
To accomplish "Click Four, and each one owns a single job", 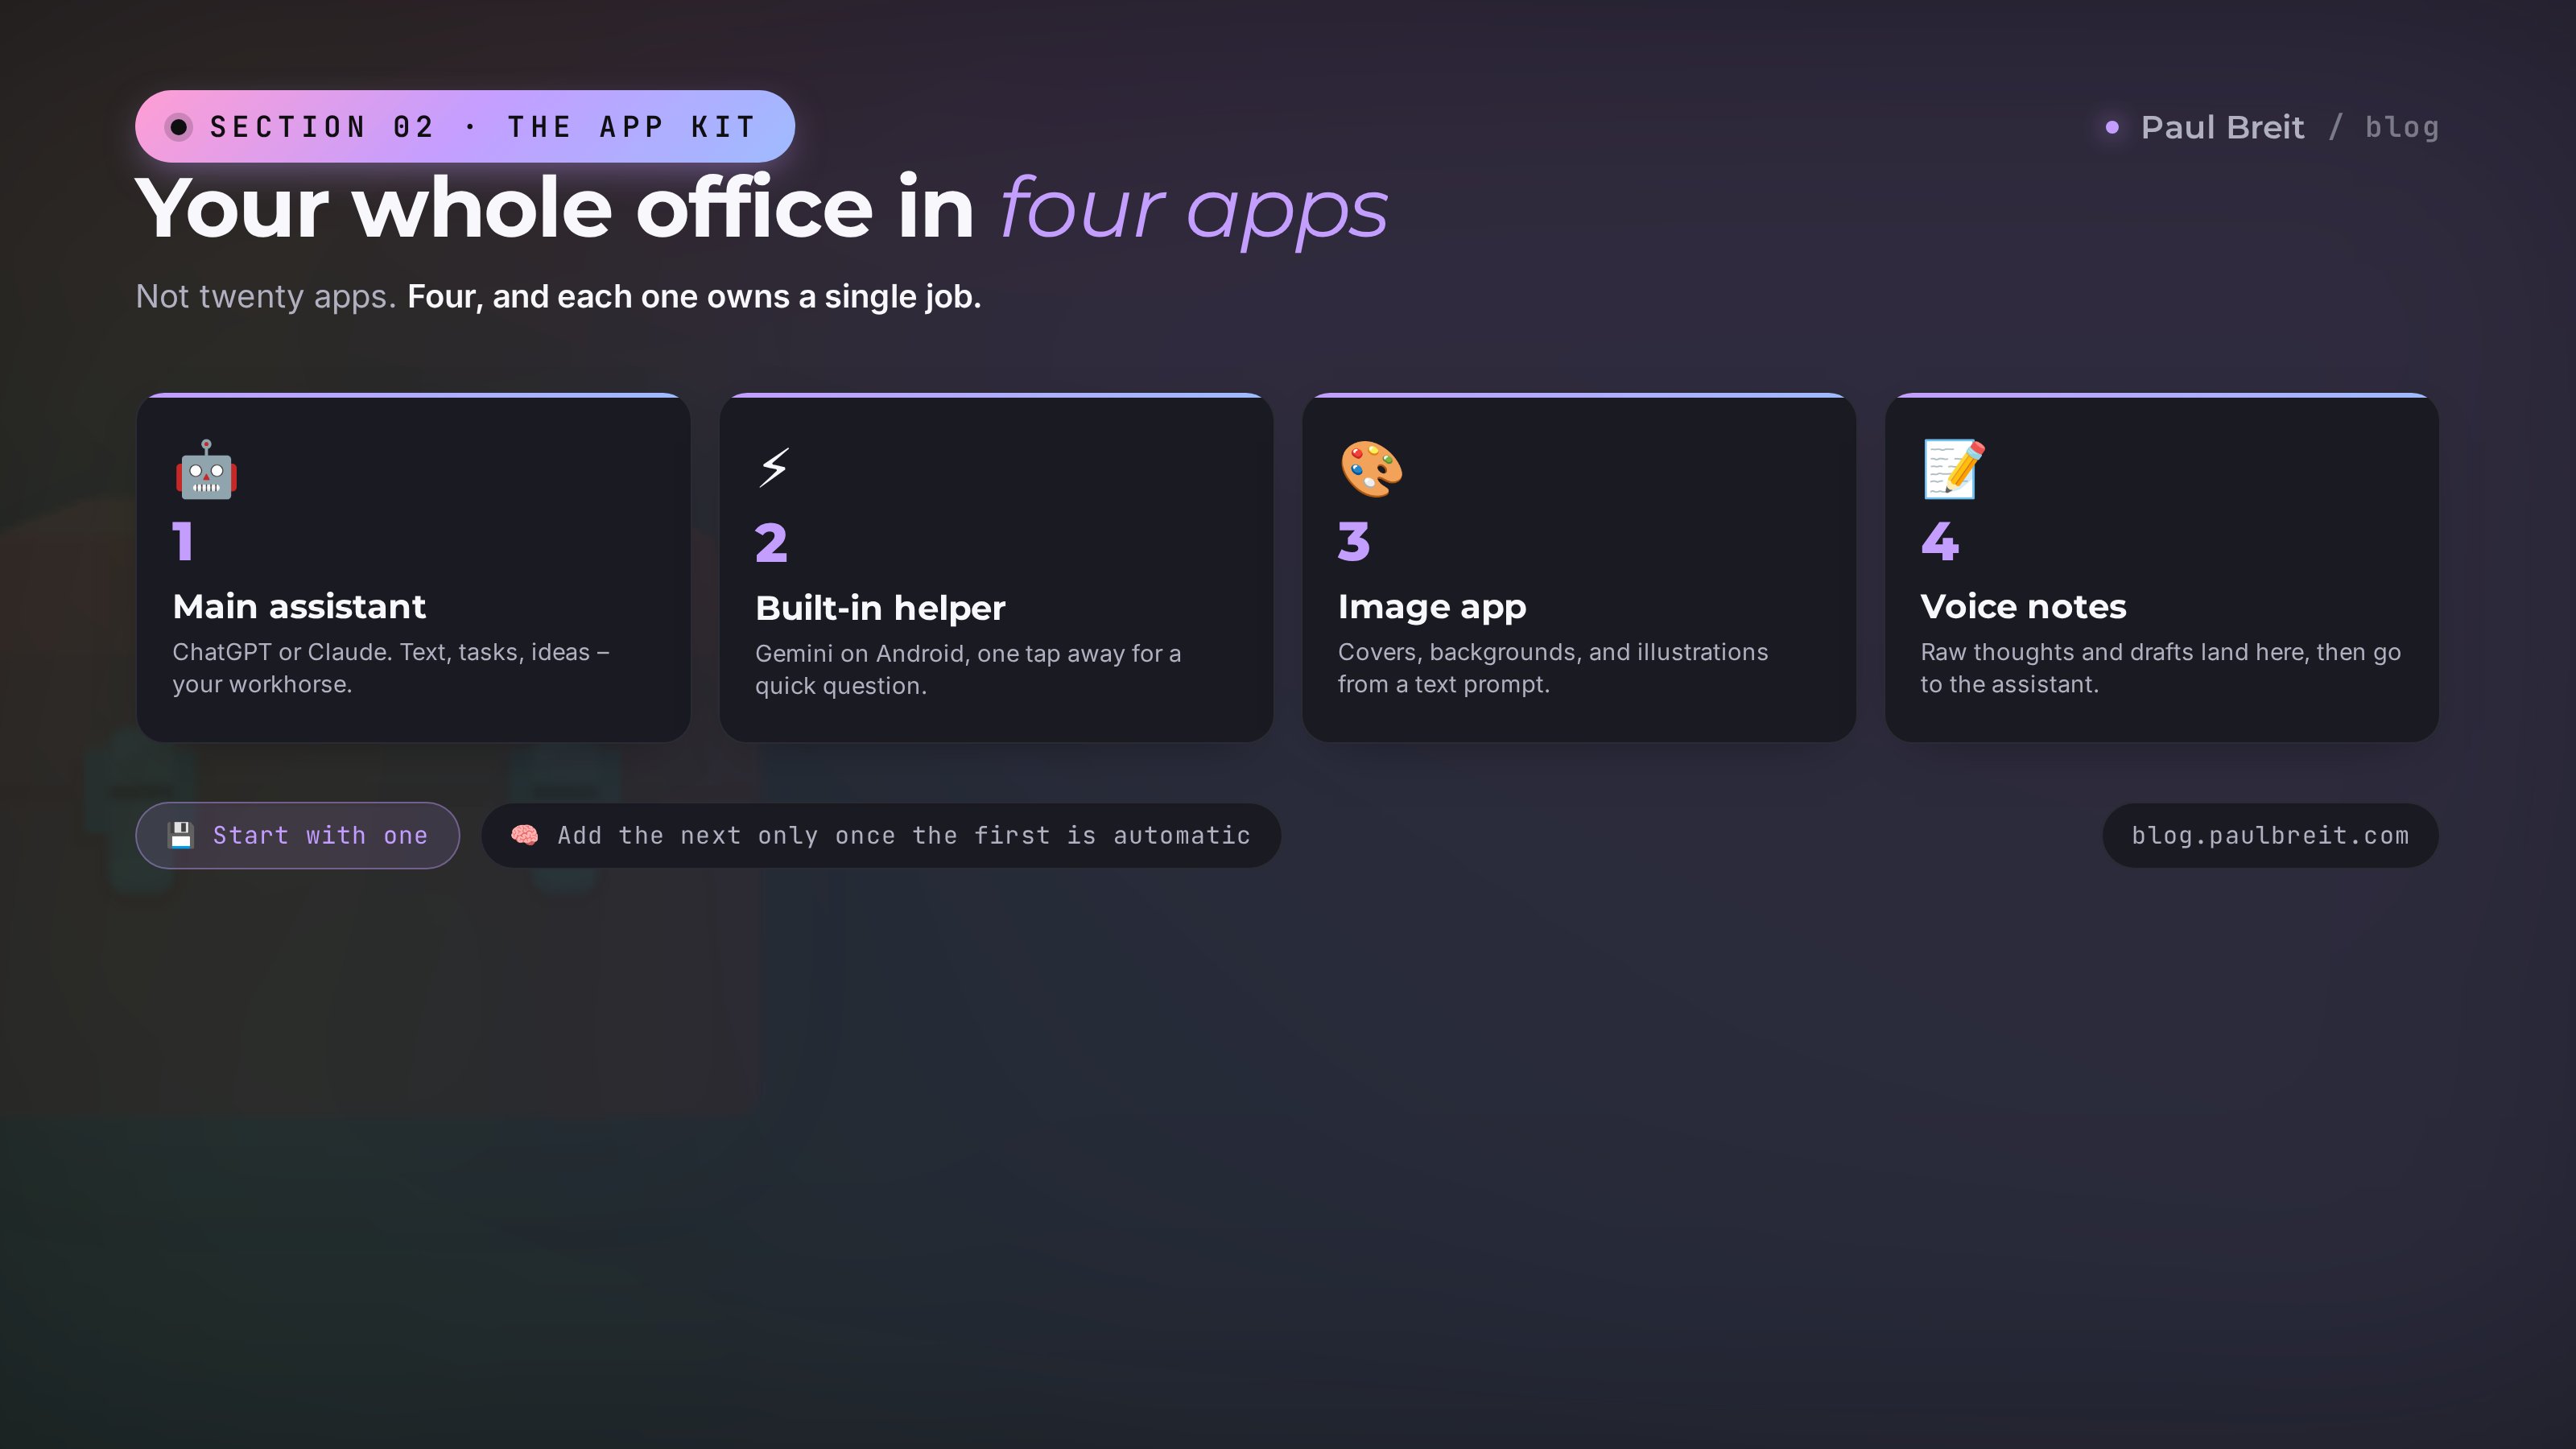I will click(x=694, y=297).
